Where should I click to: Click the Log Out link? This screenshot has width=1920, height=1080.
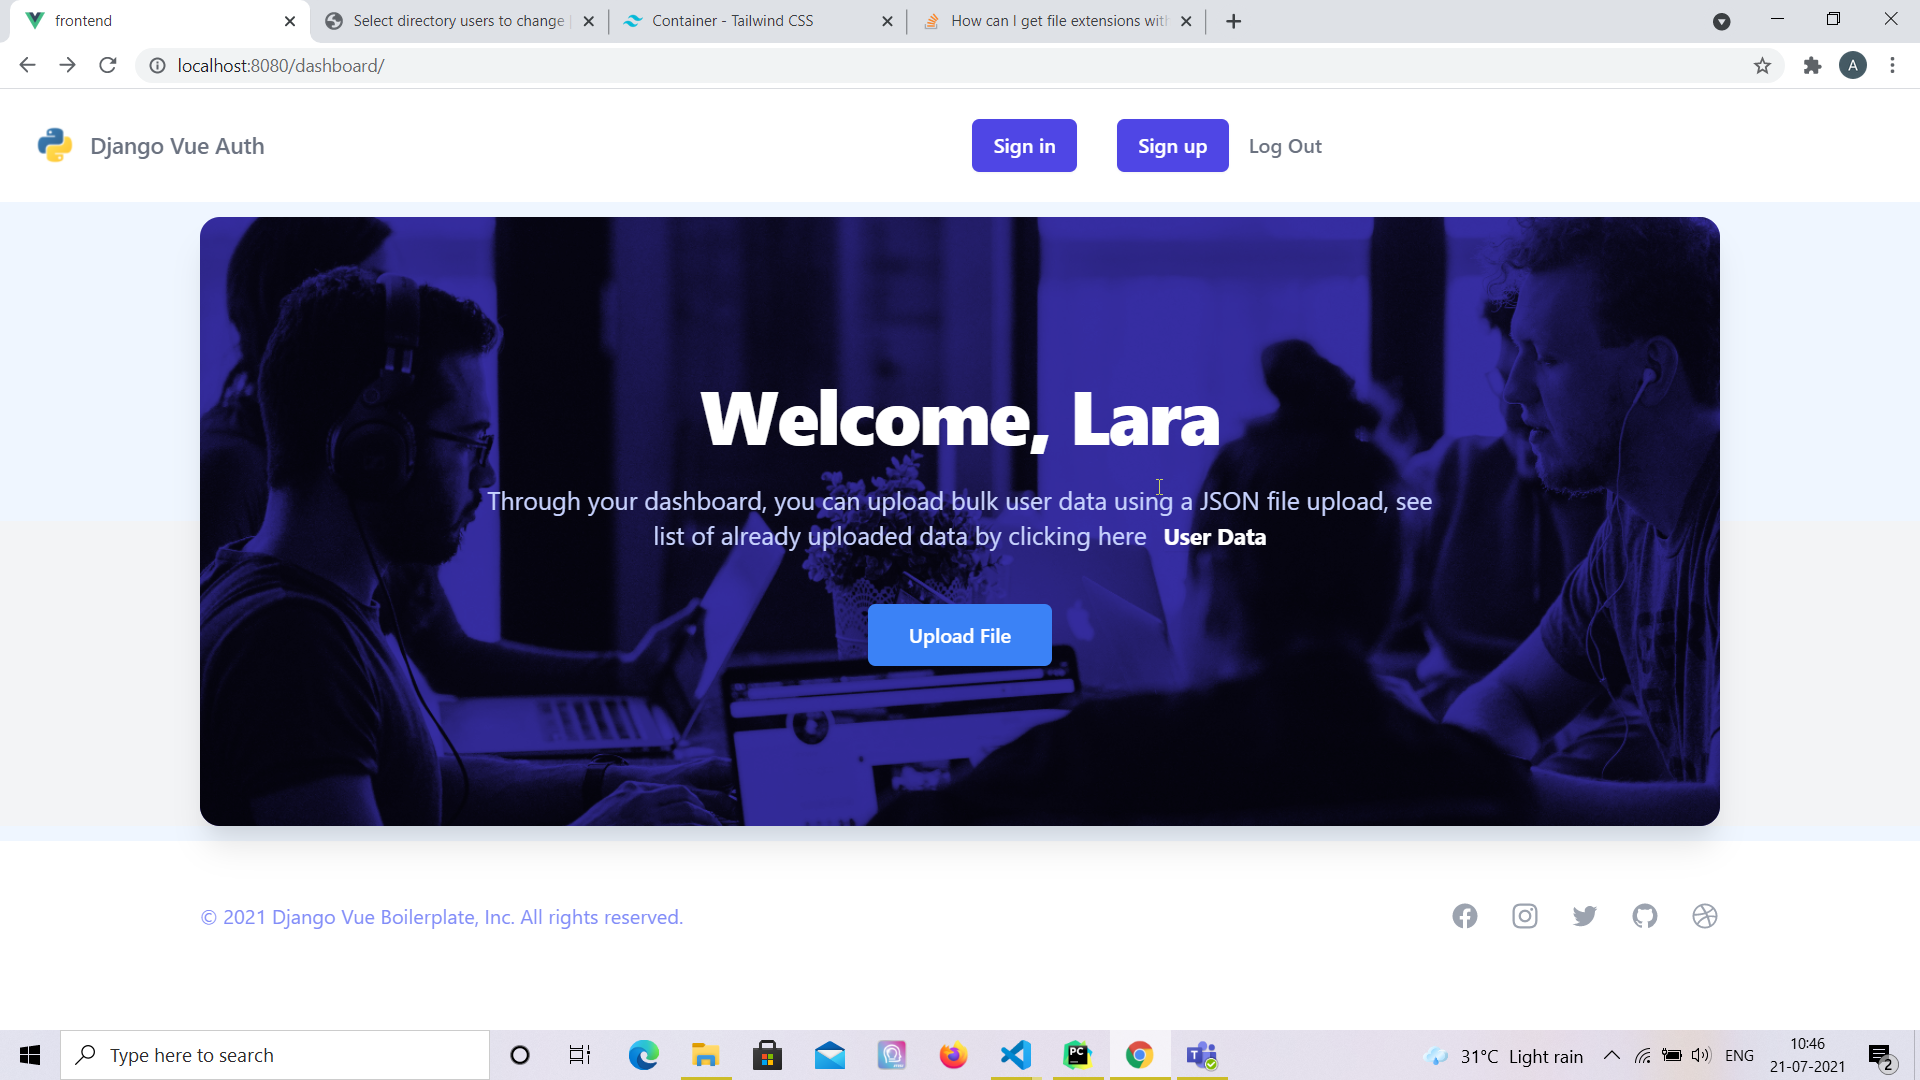[x=1285, y=146]
